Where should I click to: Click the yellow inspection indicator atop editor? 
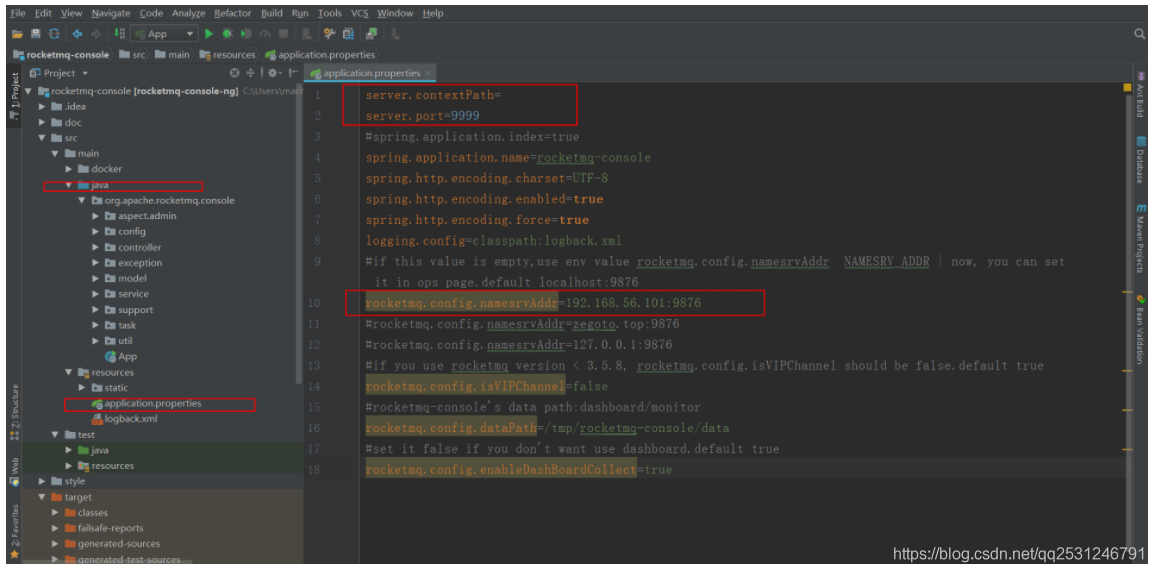point(1127,87)
